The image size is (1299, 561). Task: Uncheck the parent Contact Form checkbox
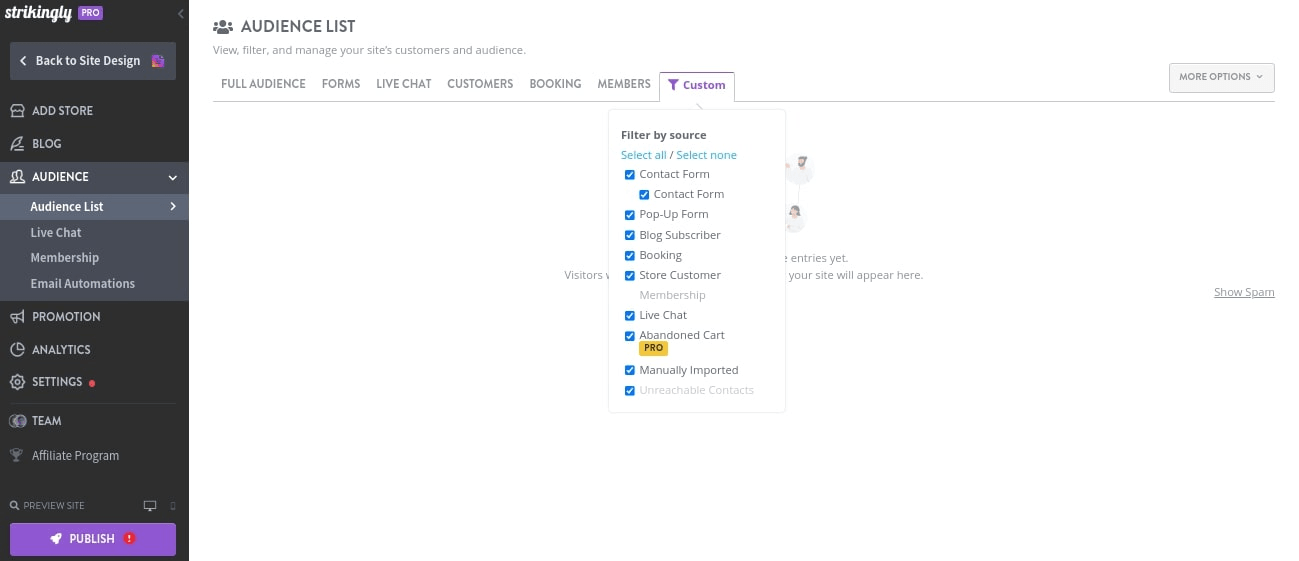pos(630,175)
